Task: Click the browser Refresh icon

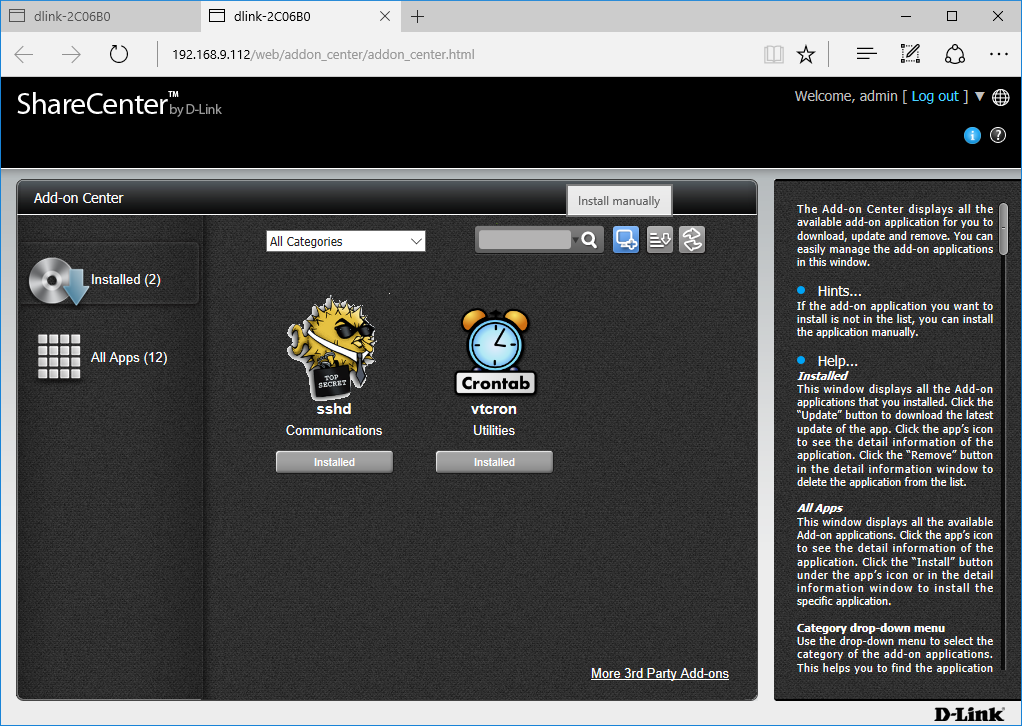Action: pyautogui.click(x=119, y=54)
